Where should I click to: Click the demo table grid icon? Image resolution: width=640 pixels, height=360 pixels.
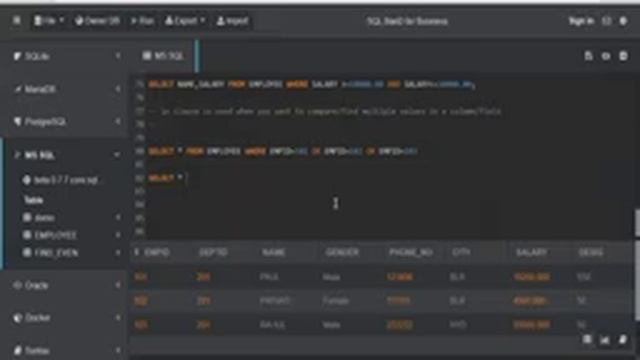click(27, 218)
